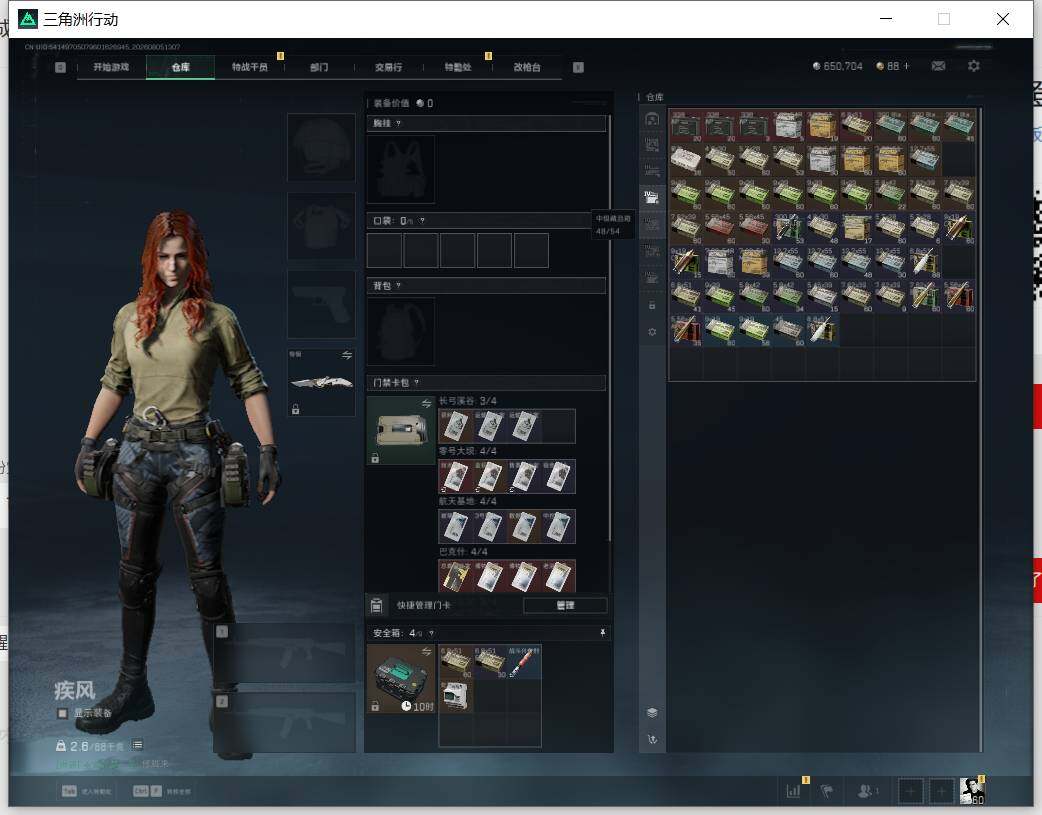Select the empty pistol slot
This screenshot has width=1042, height=815.
[321, 304]
